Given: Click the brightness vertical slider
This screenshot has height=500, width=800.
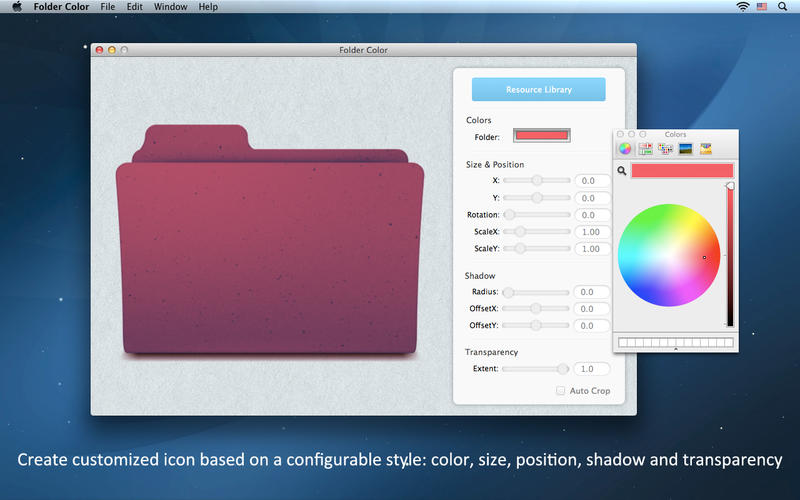Looking at the screenshot, I should tap(730, 255).
